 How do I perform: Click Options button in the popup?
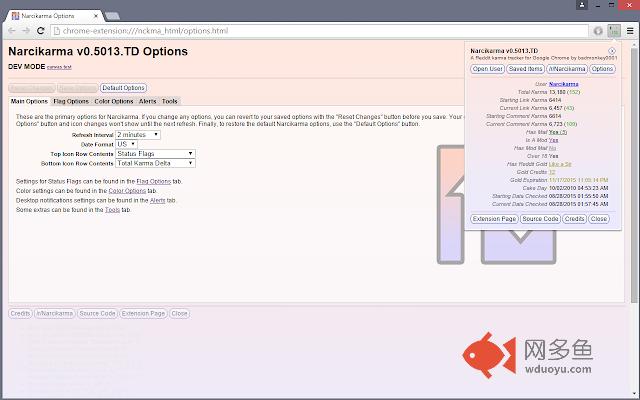pos(602,69)
